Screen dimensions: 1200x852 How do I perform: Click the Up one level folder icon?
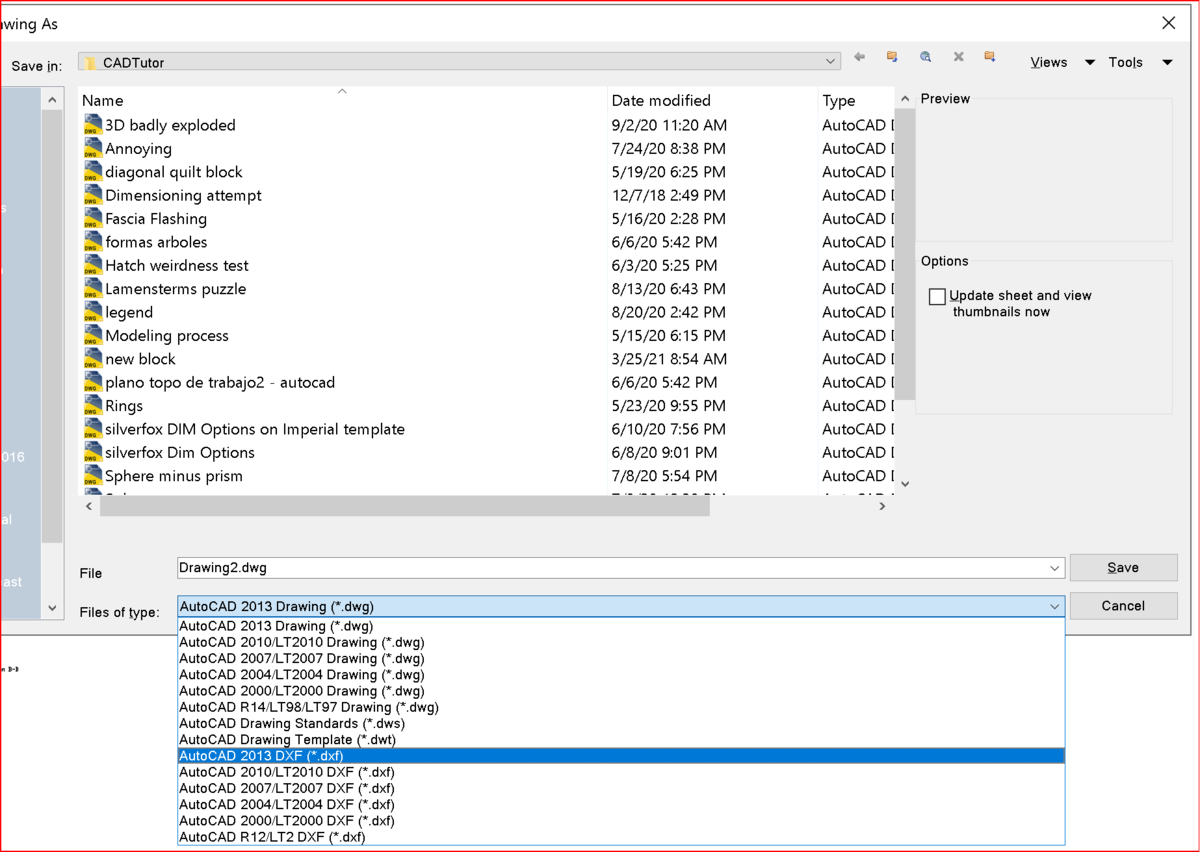point(892,58)
